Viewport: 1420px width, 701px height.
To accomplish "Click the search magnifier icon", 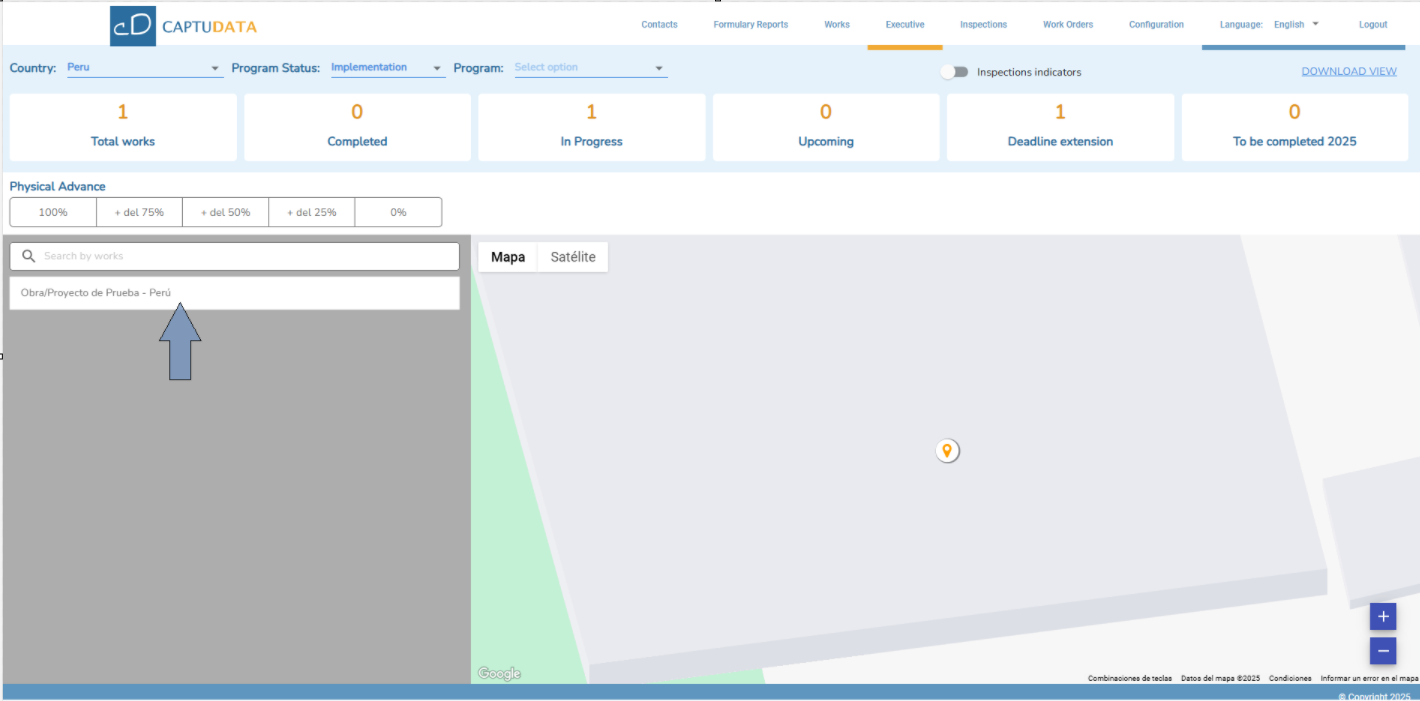I will [29, 256].
